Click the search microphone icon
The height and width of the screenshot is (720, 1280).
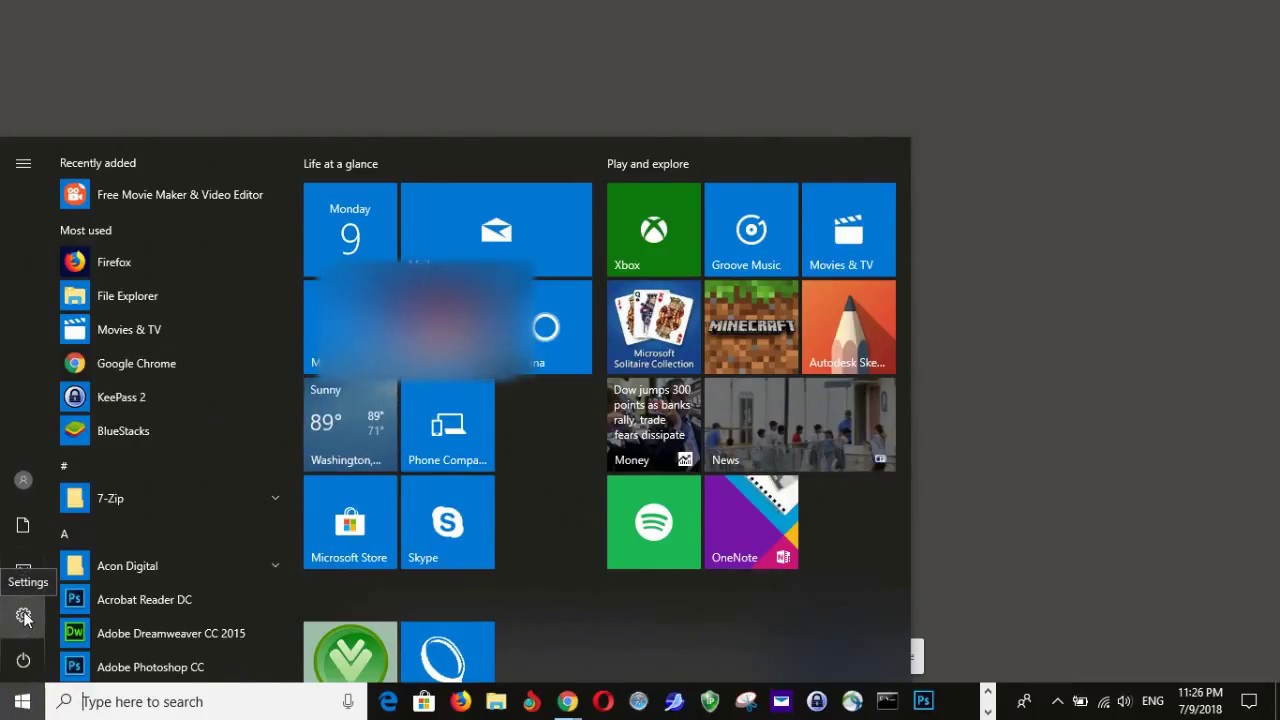pyautogui.click(x=348, y=702)
